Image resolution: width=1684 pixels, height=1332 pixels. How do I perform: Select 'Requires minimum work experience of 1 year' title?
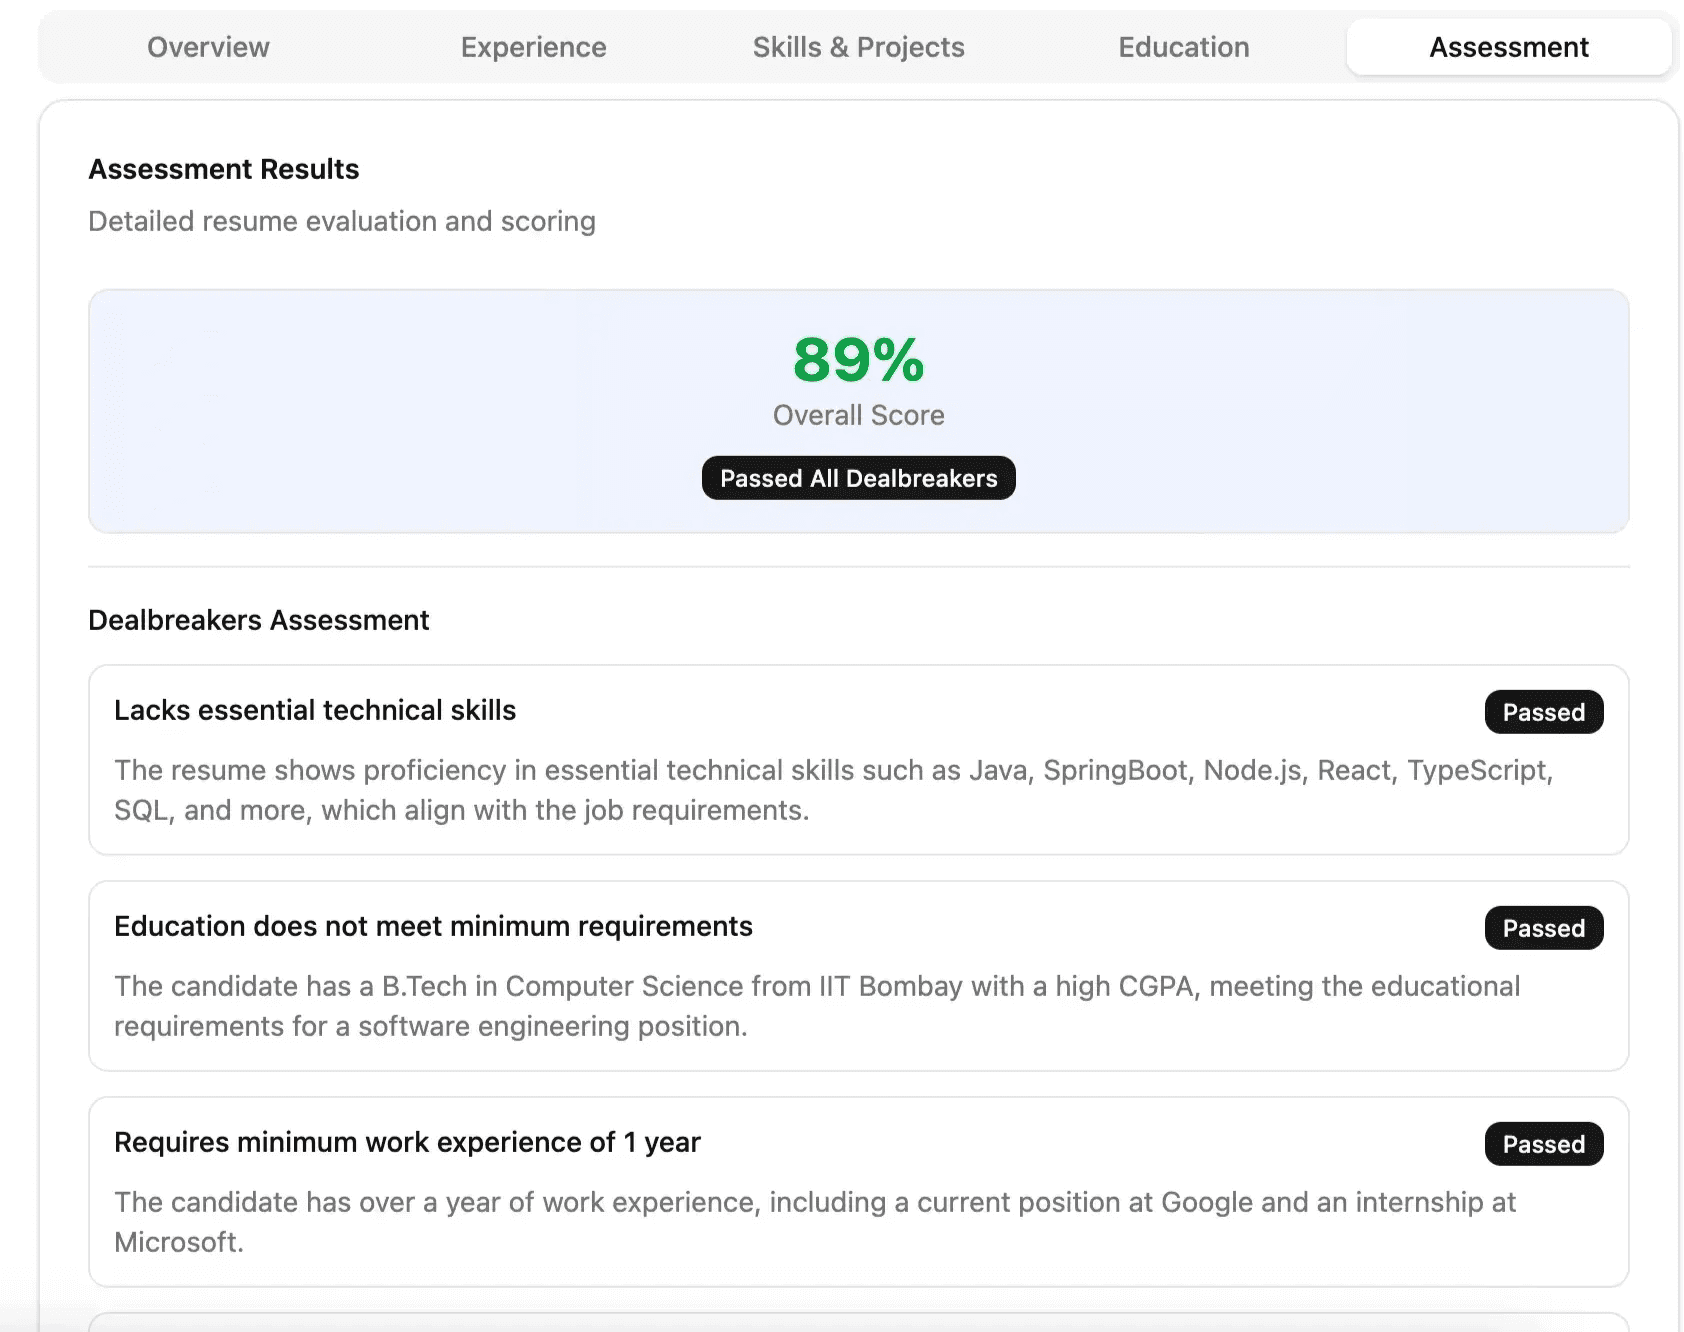point(407,1142)
